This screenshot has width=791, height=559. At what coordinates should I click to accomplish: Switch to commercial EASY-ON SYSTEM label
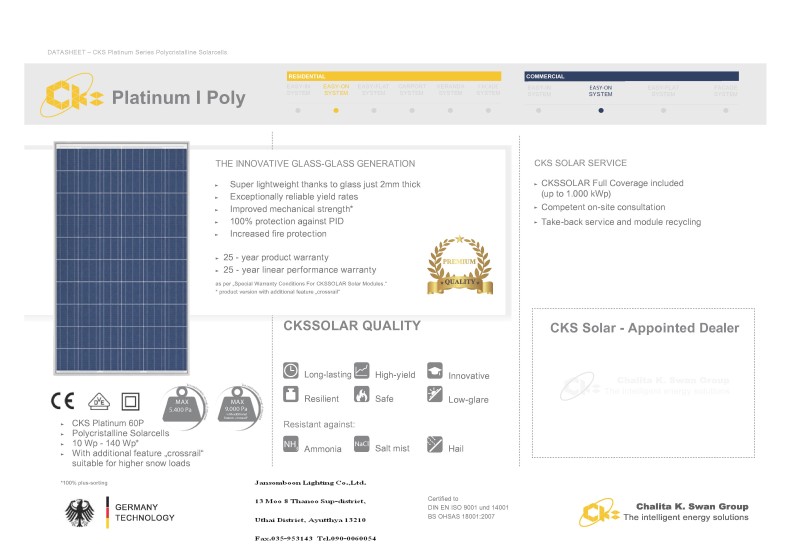[x=600, y=91]
